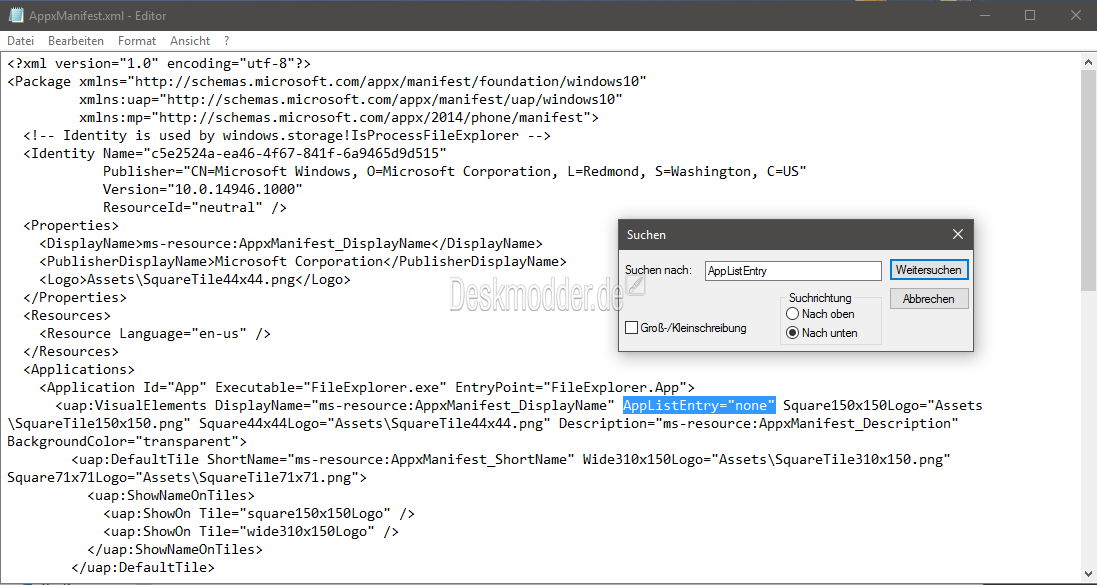
Task: Click the DisplayName ms-resource line
Action: tap(290, 244)
